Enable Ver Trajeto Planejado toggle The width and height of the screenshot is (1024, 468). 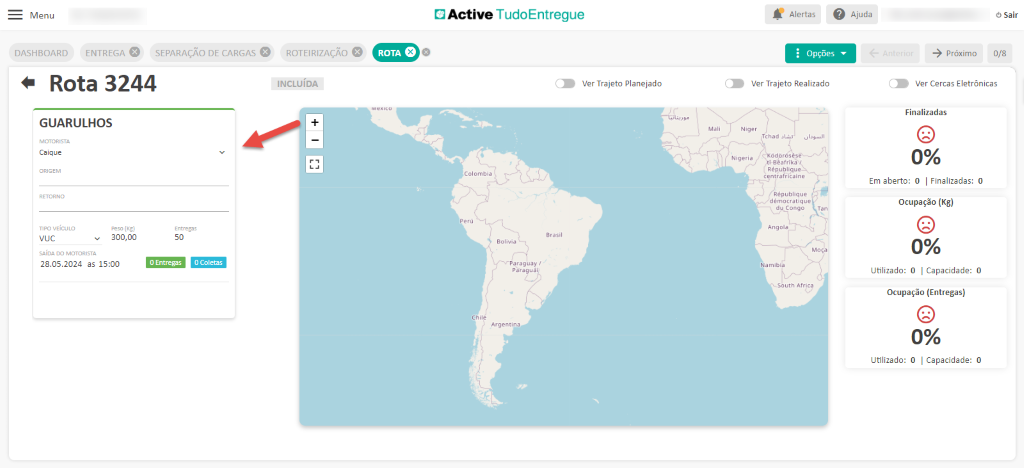click(565, 84)
